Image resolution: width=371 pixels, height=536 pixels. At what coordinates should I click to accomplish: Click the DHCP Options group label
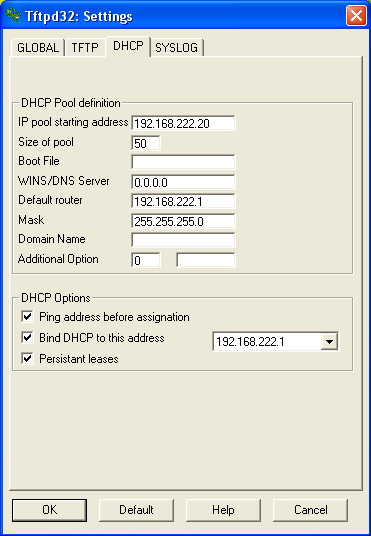click(56, 298)
